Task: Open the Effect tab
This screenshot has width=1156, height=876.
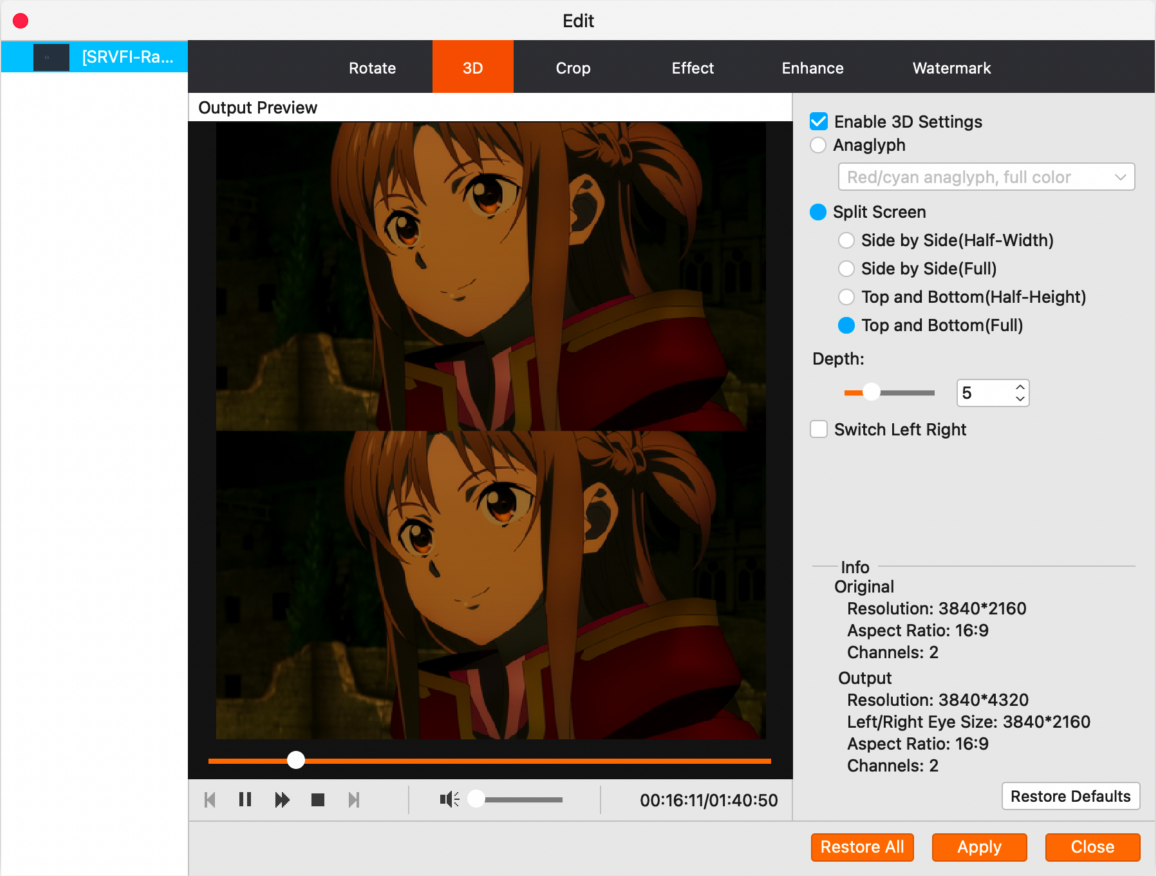Action: click(x=692, y=68)
